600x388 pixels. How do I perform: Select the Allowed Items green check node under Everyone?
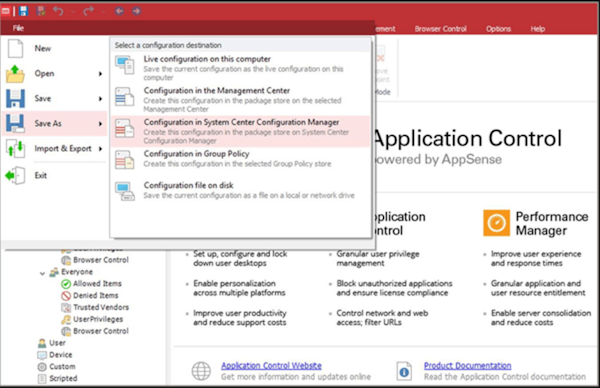click(x=91, y=284)
